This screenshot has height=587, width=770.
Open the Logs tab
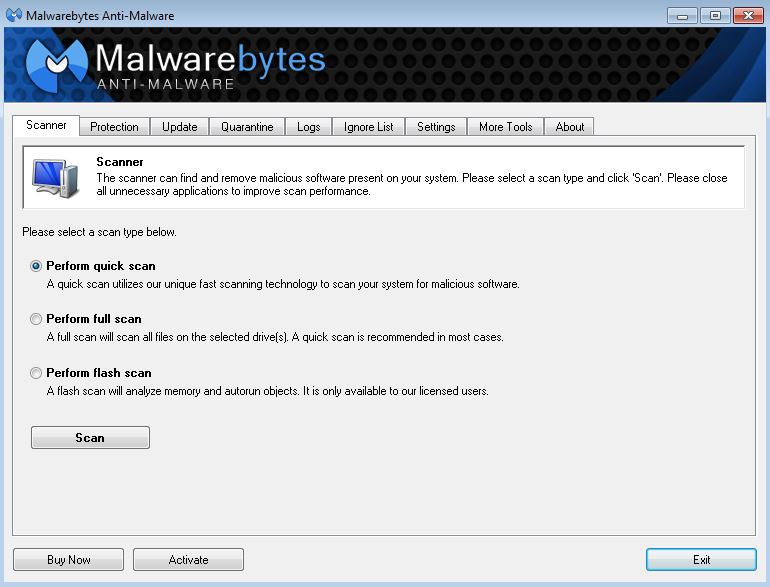coord(308,127)
